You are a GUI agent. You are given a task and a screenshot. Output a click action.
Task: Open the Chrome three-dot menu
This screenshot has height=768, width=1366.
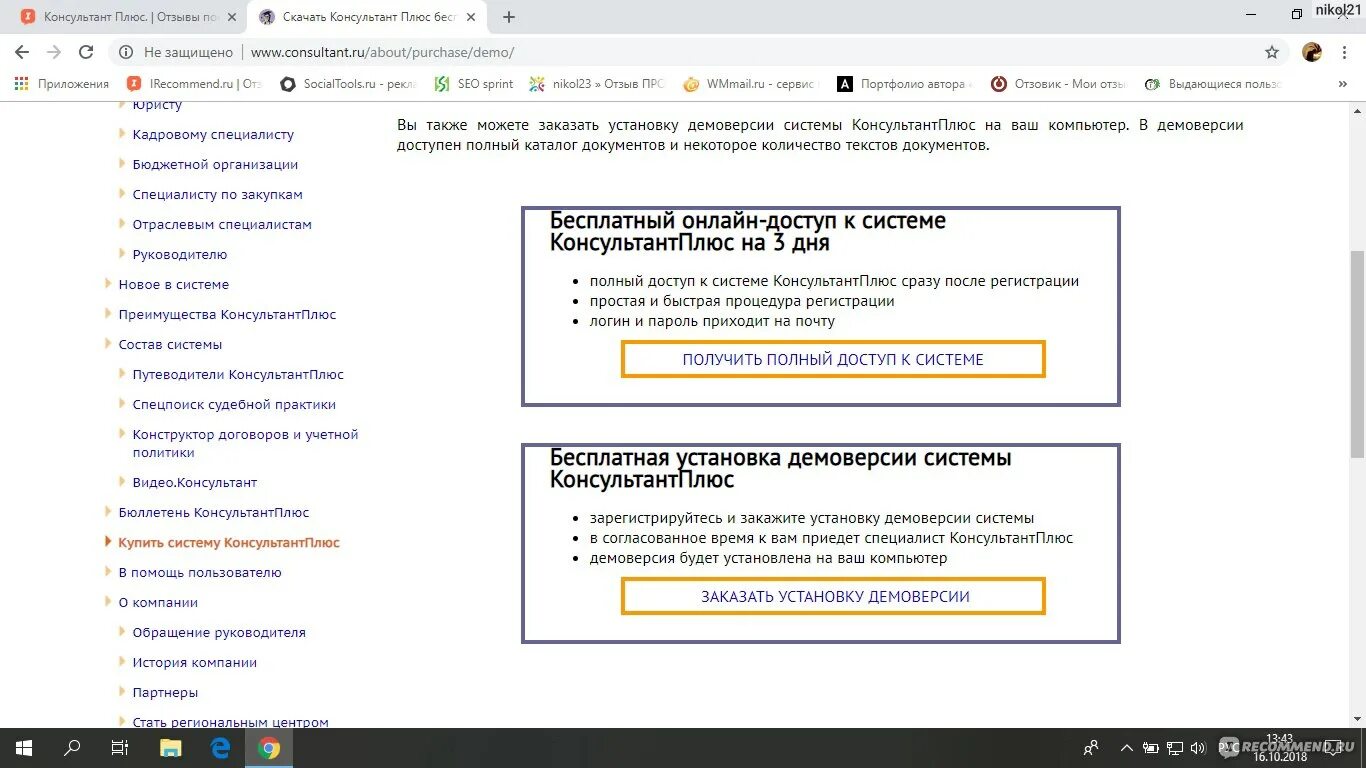click(x=1345, y=52)
